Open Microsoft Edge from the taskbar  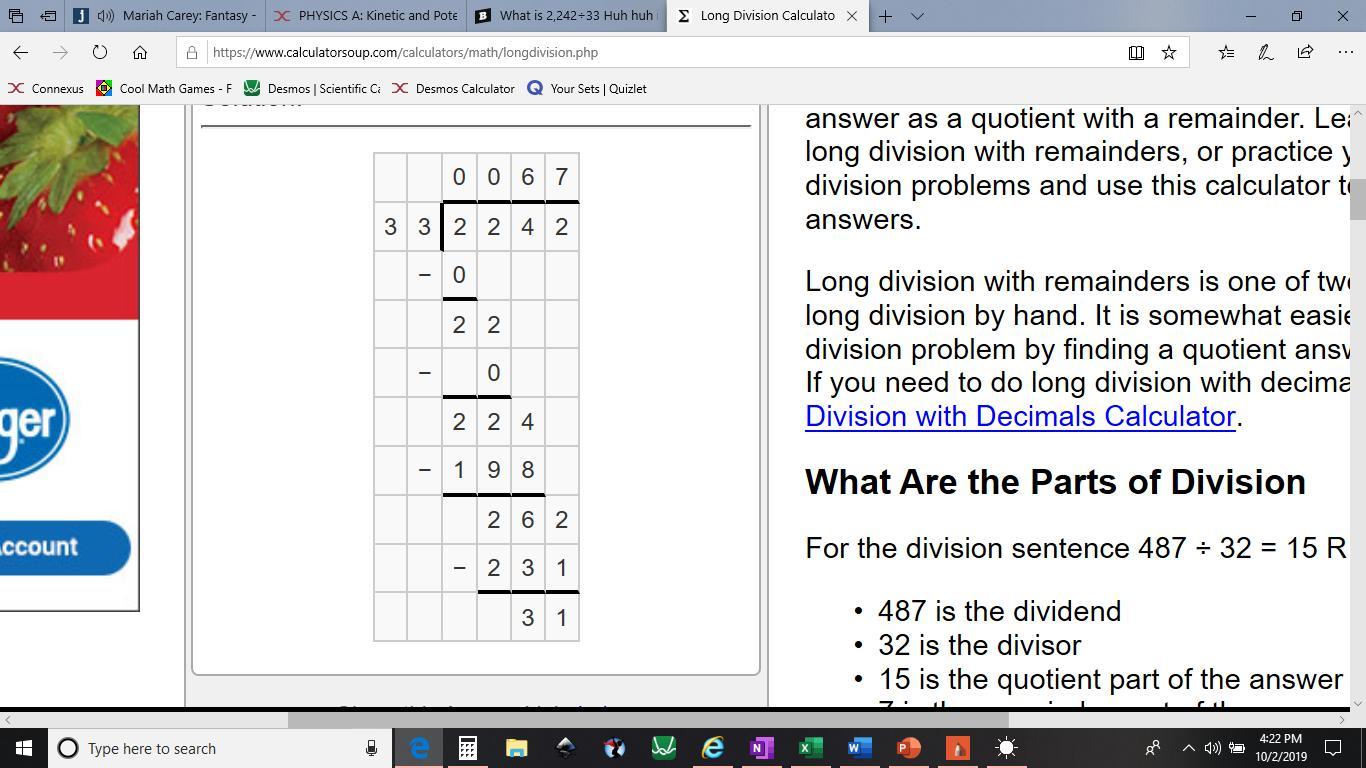[x=419, y=748]
